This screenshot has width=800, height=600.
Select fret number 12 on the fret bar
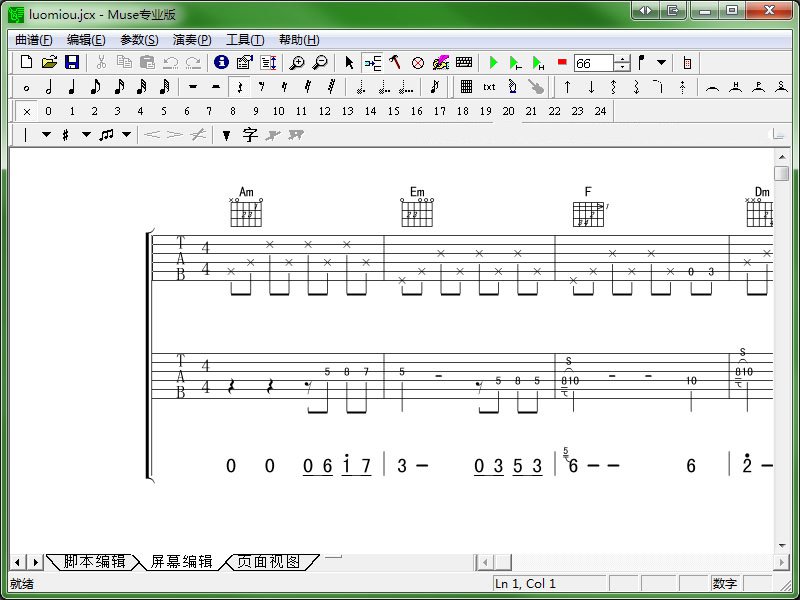324,111
